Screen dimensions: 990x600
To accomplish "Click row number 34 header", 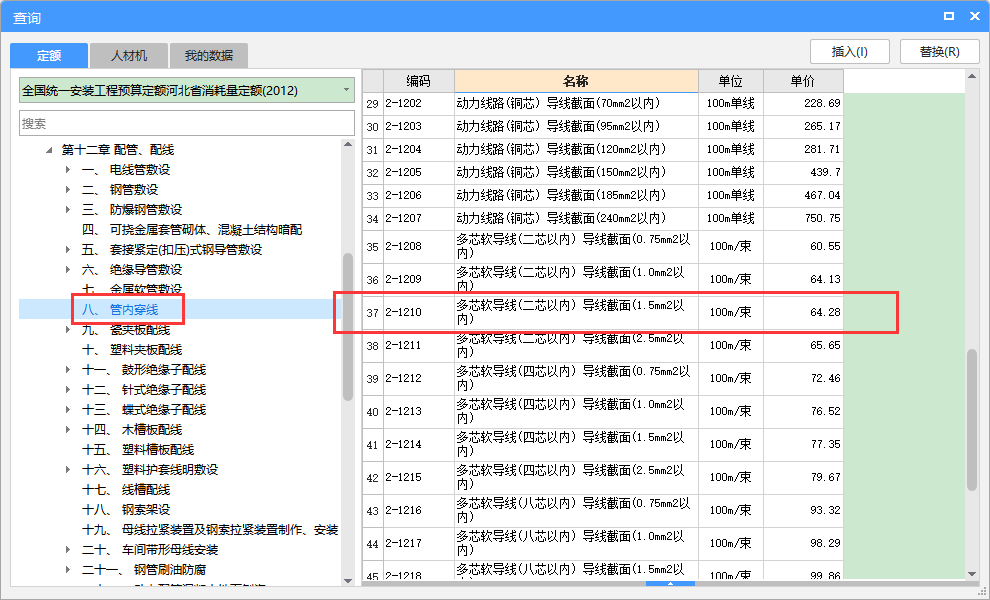I will (373, 219).
